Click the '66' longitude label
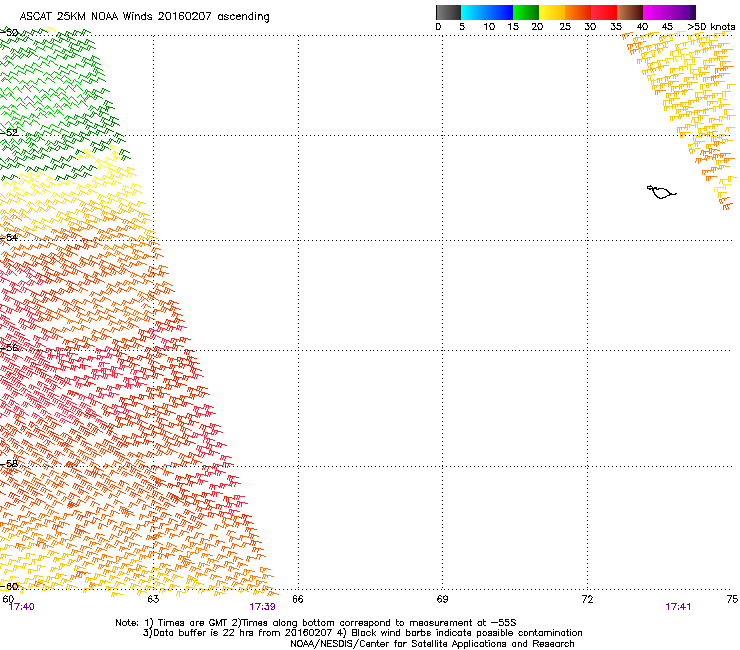Screen dimensions: 740x650 click(x=298, y=599)
